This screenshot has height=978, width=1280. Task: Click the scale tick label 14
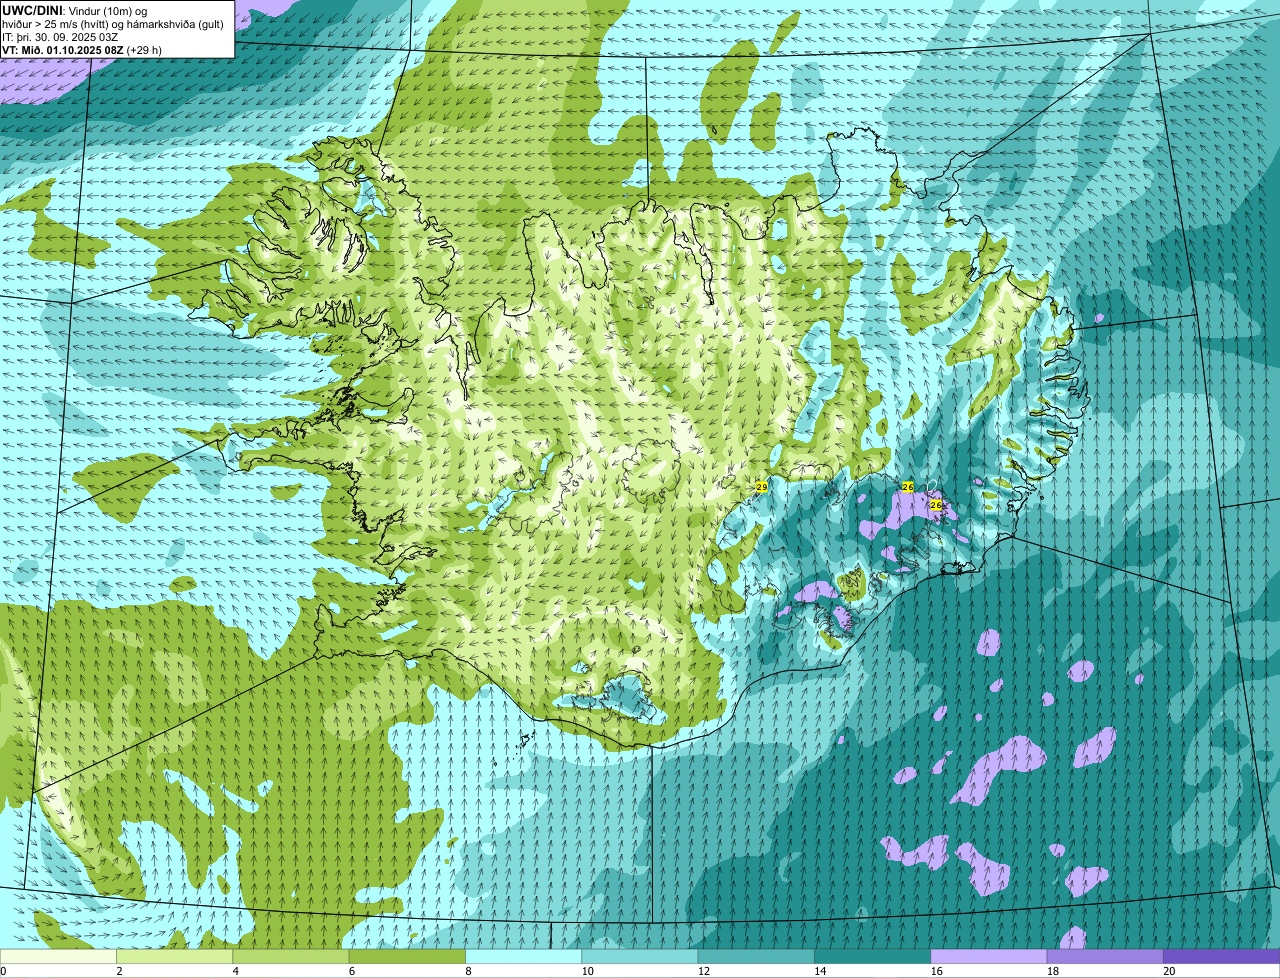tap(820, 971)
